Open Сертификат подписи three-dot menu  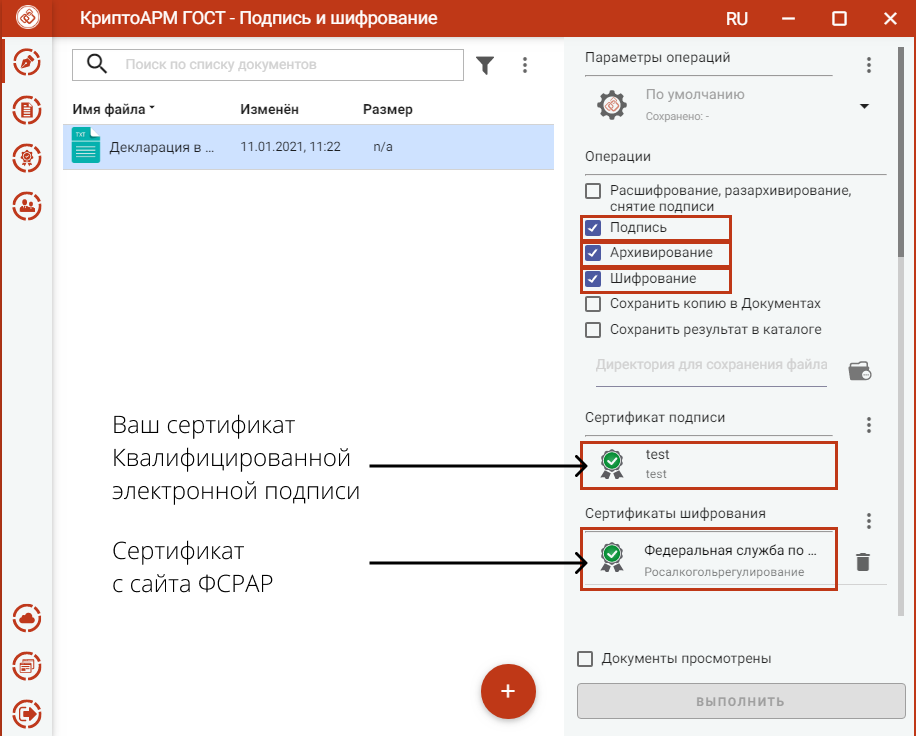tap(869, 425)
